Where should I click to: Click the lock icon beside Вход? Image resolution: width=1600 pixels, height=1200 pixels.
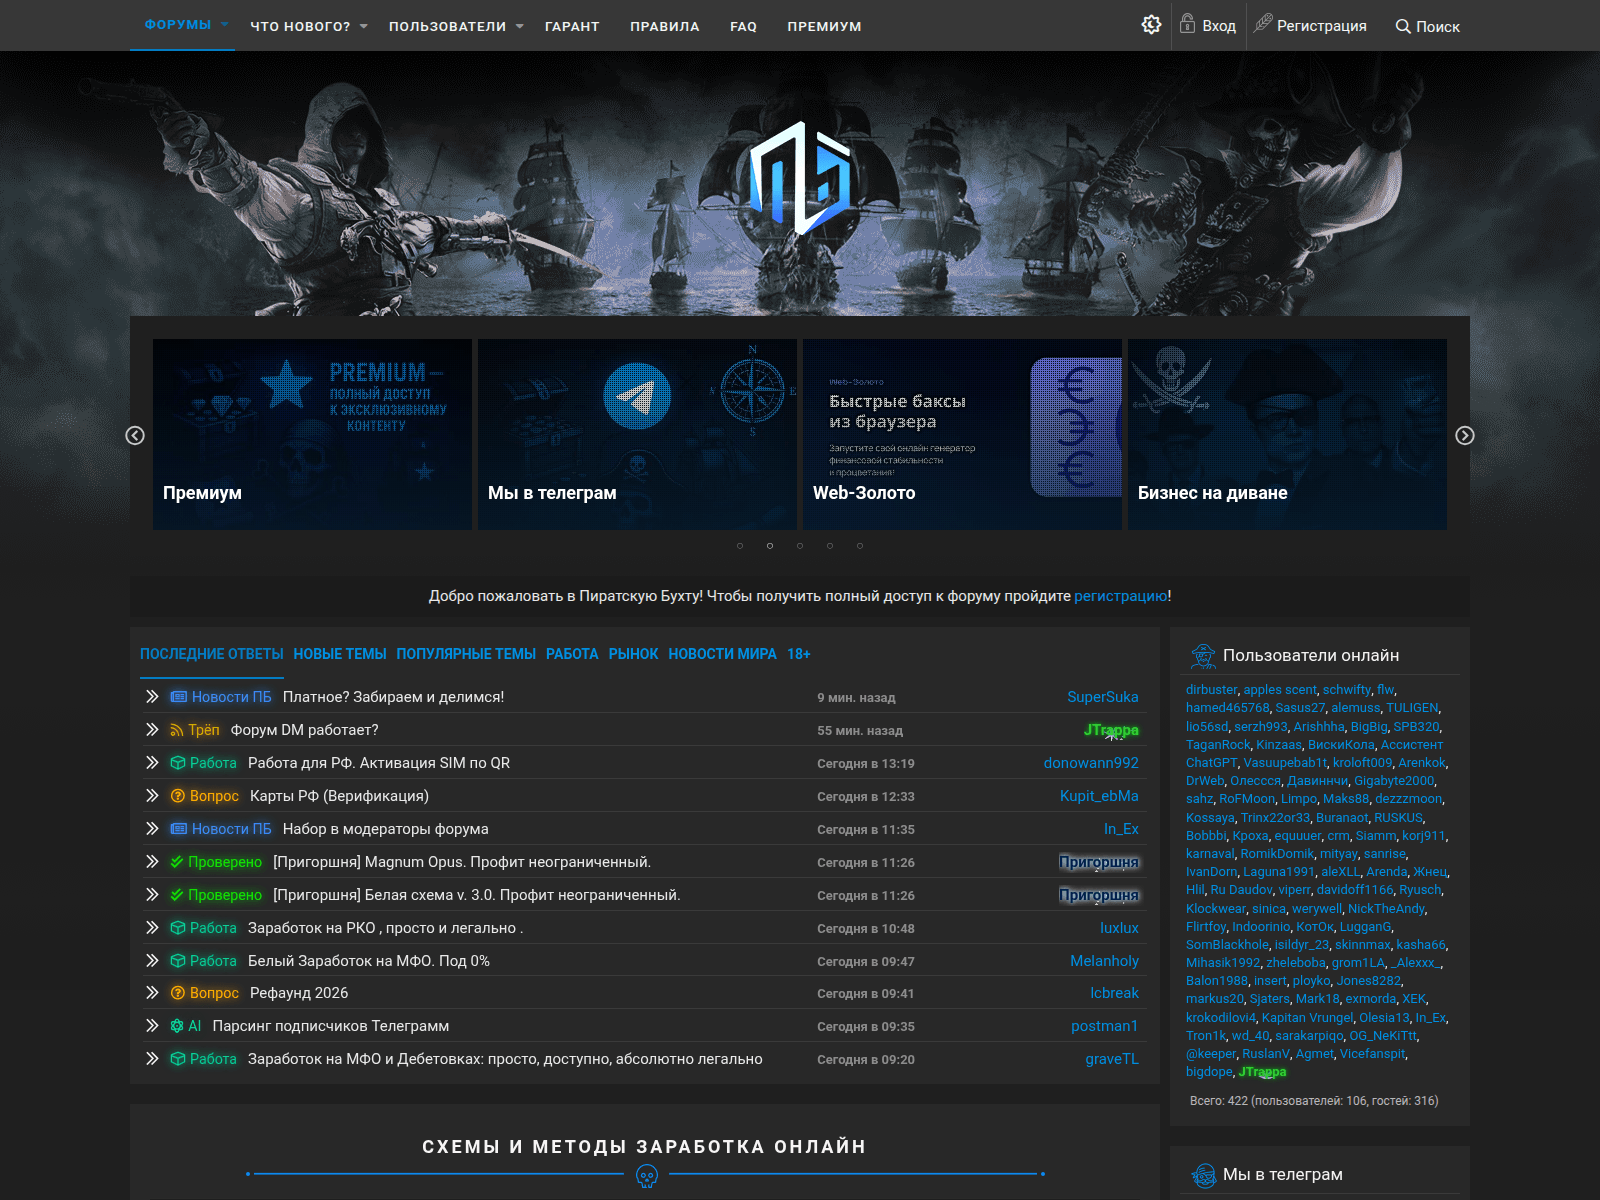click(x=1187, y=24)
